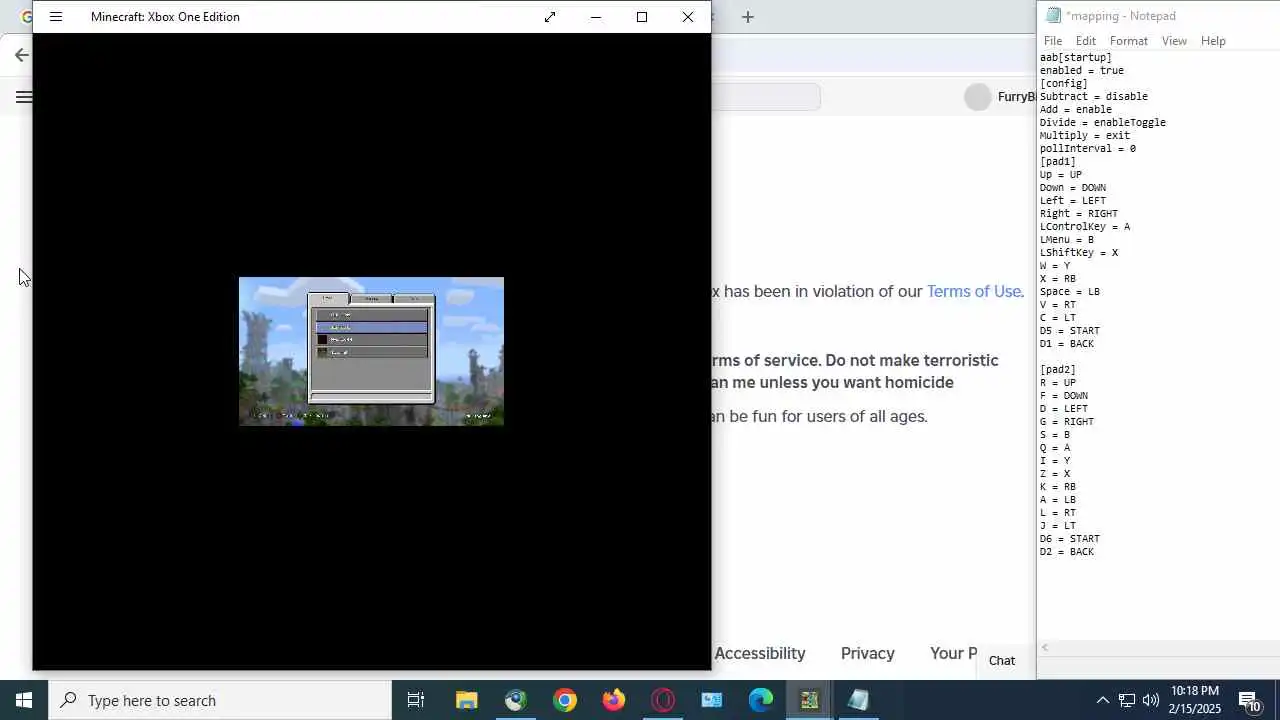Screen dimensions: 1280x720
Task: Click Notepad horizontal scrollbar left arrow
Action: coord(1045,648)
